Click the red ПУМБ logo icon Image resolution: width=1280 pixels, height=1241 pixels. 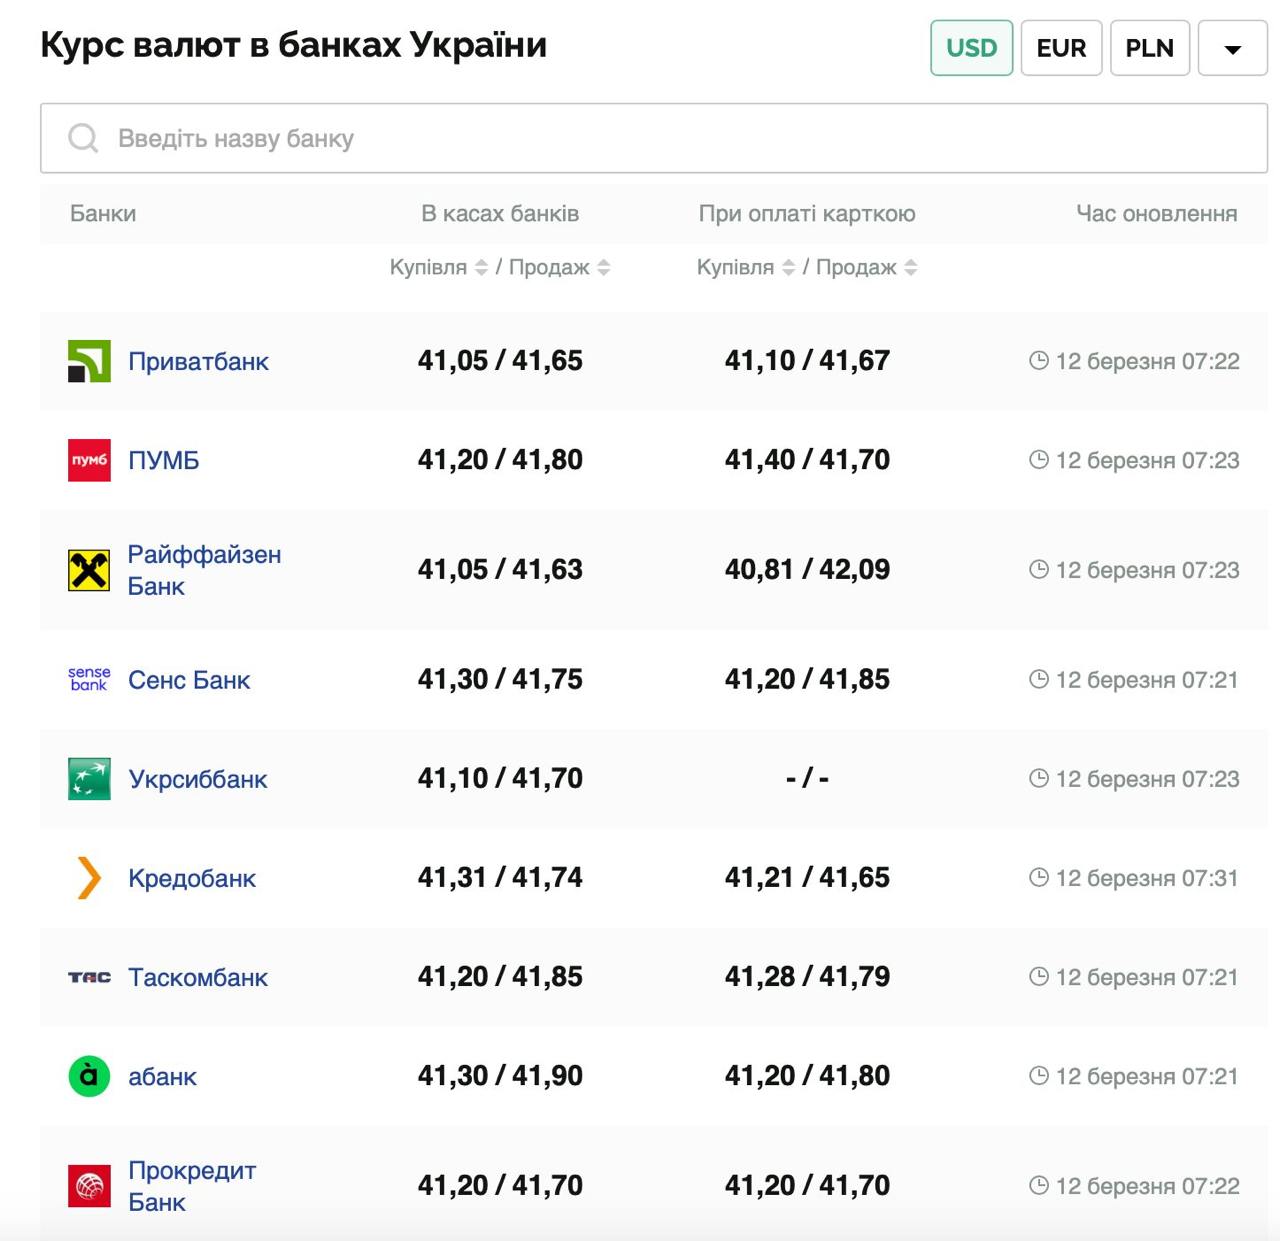(x=89, y=460)
